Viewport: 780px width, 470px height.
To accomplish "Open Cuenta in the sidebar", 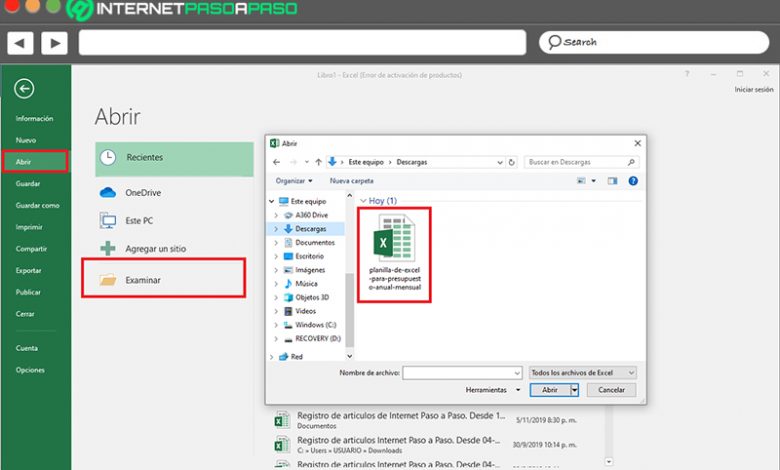I will click(26, 348).
